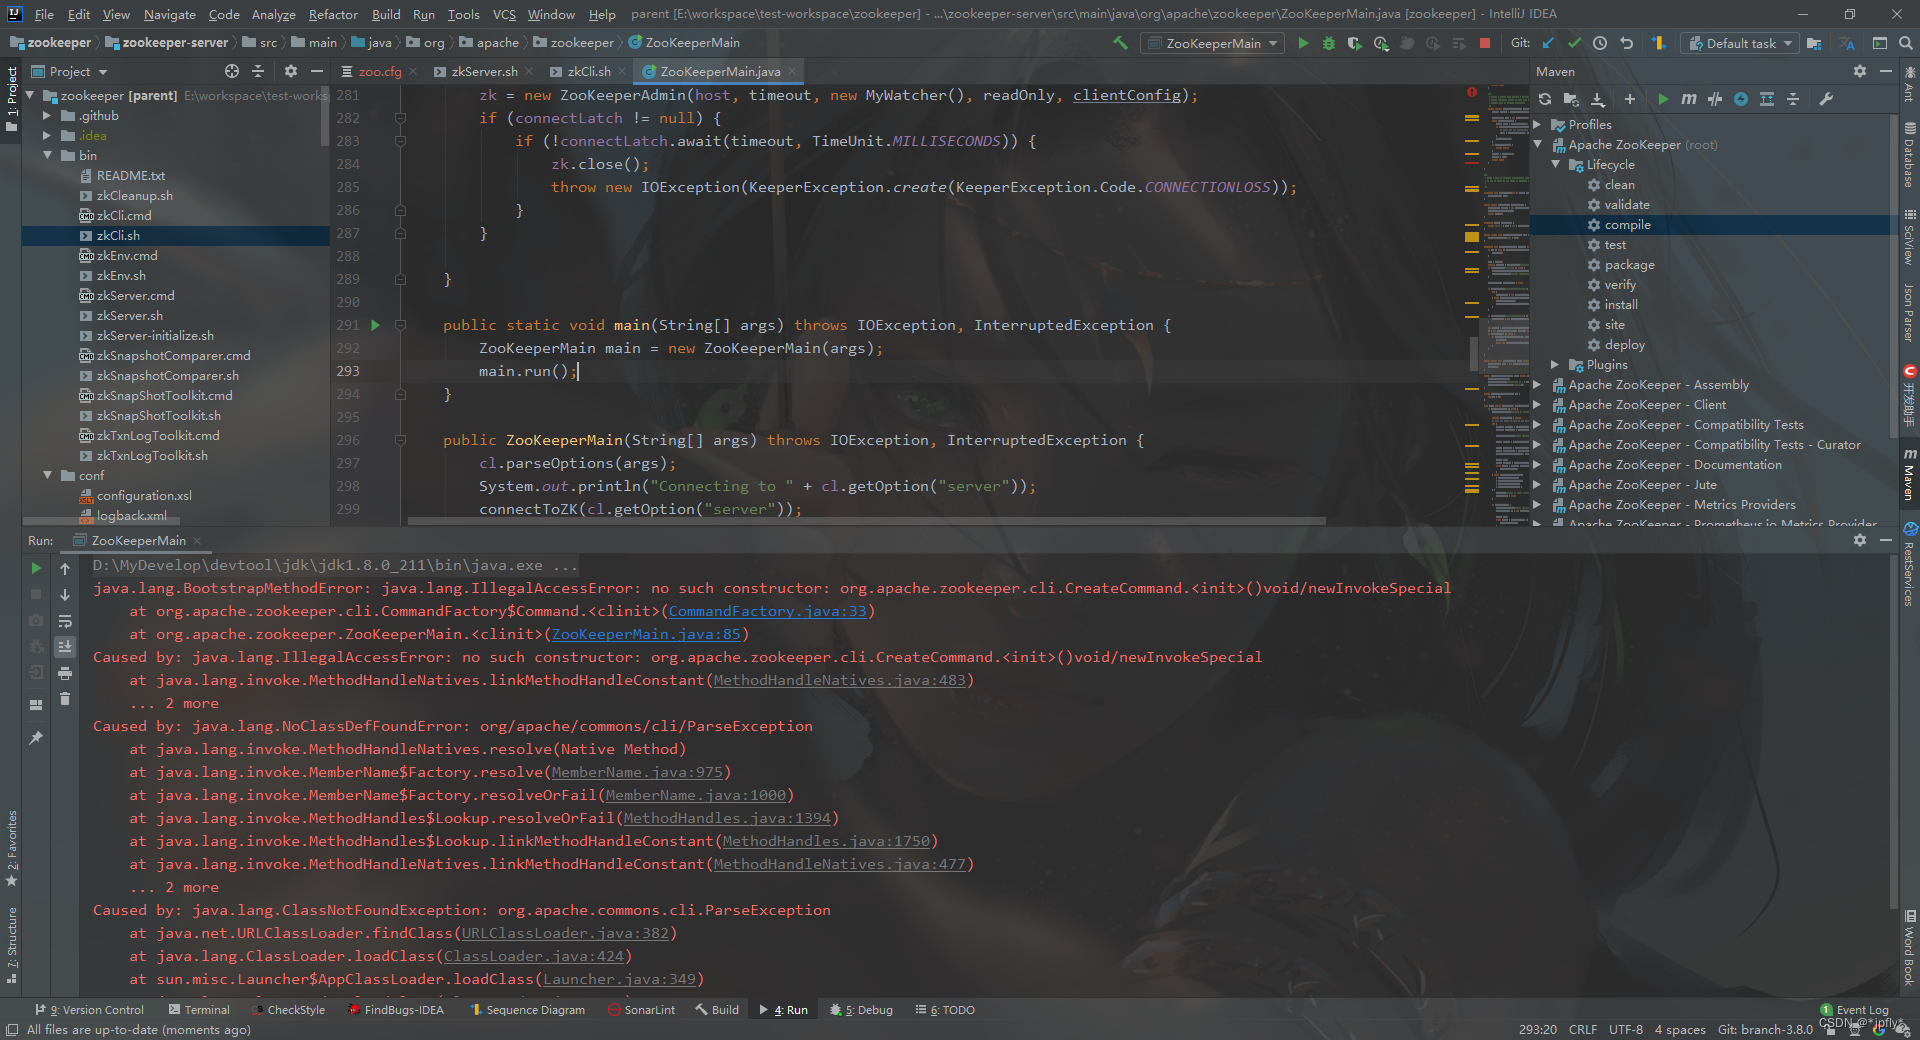1920x1040 pixels.
Task: Show Maven dependencies diagram icon
Action: [x=1767, y=99]
